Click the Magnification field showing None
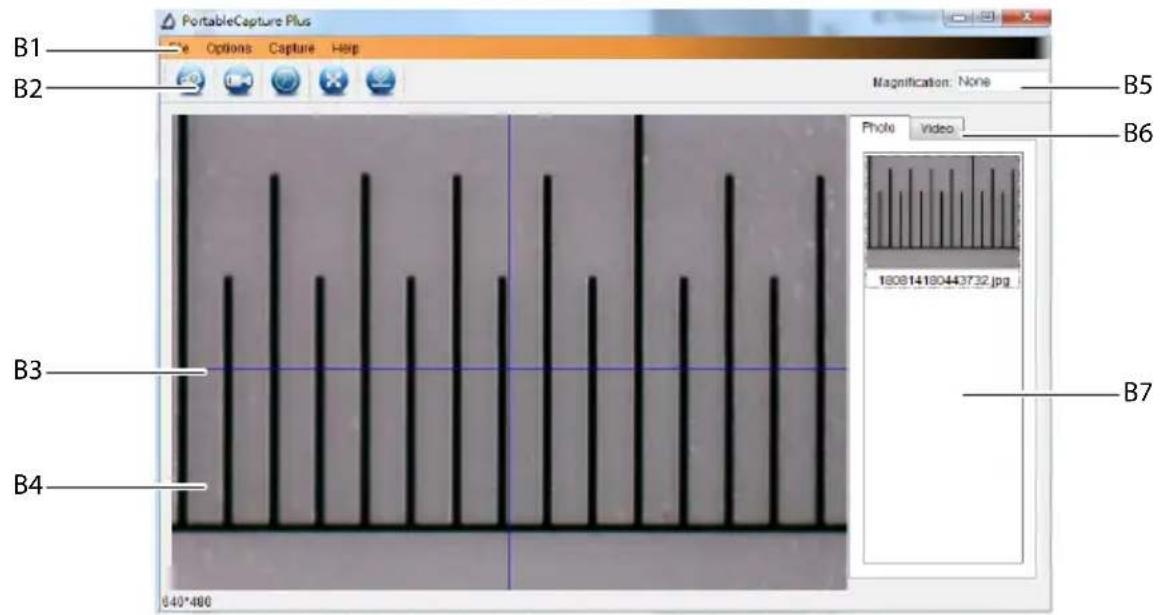The image size is (1160, 615). 1002,82
